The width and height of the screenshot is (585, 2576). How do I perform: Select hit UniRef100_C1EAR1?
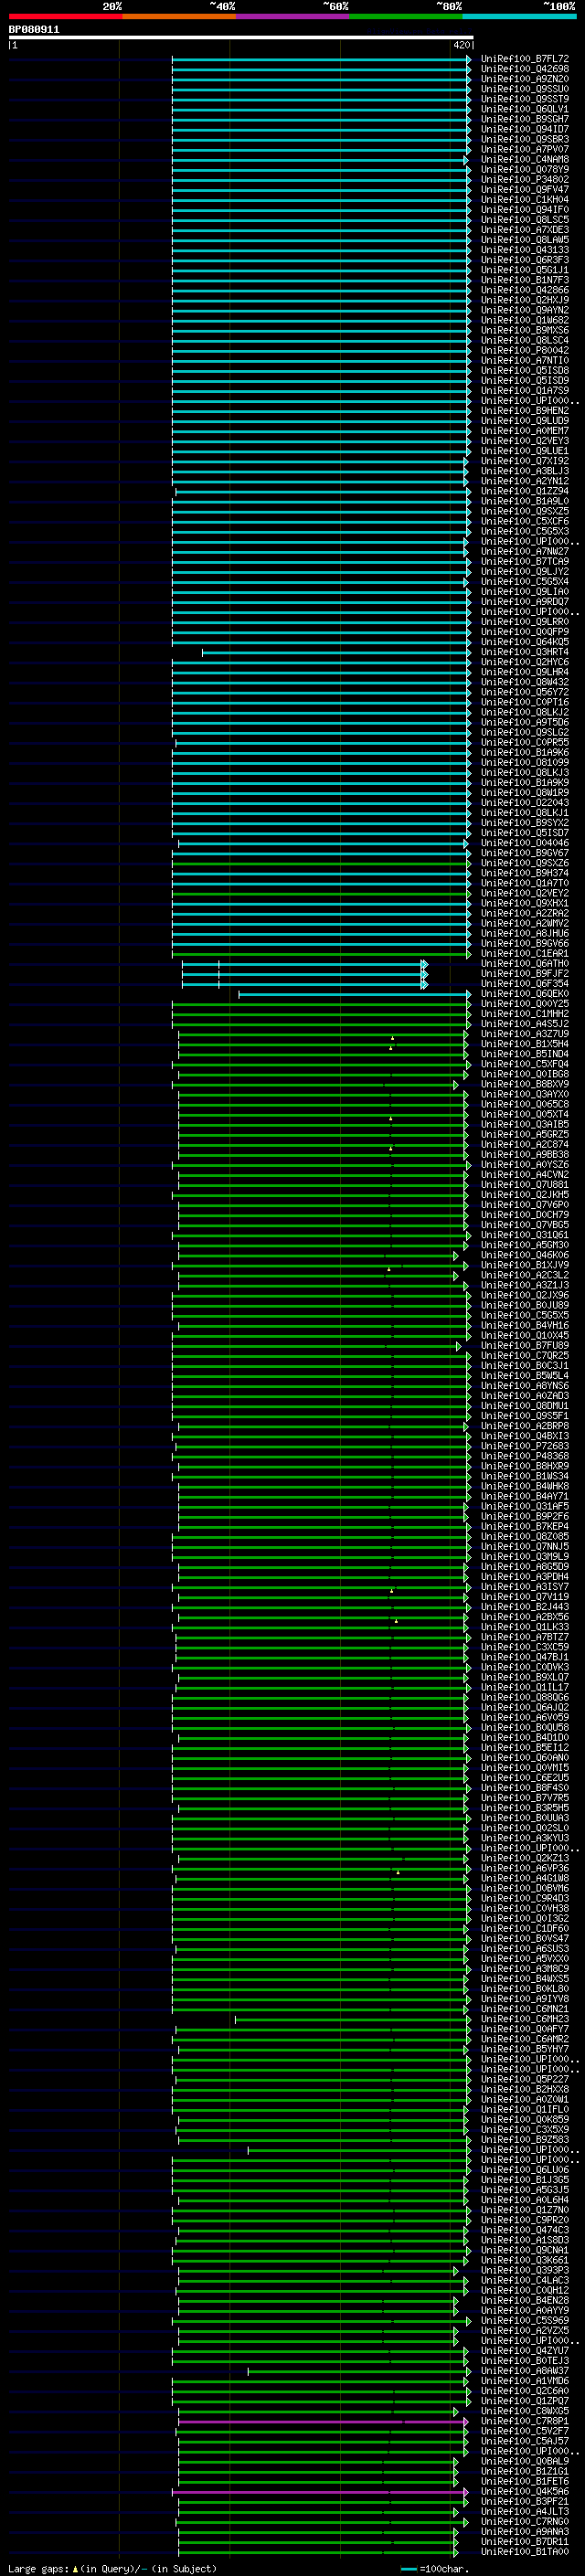pyautogui.click(x=525, y=954)
